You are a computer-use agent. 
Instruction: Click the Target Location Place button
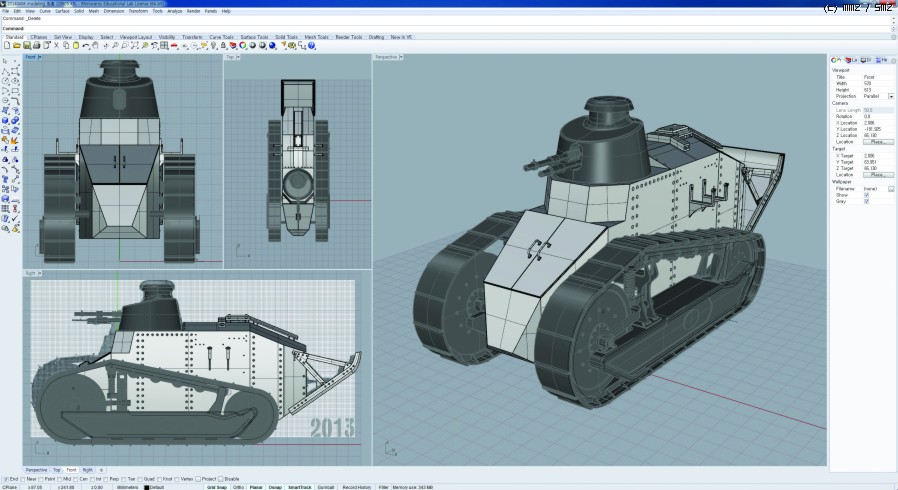pyautogui.click(x=878, y=175)
